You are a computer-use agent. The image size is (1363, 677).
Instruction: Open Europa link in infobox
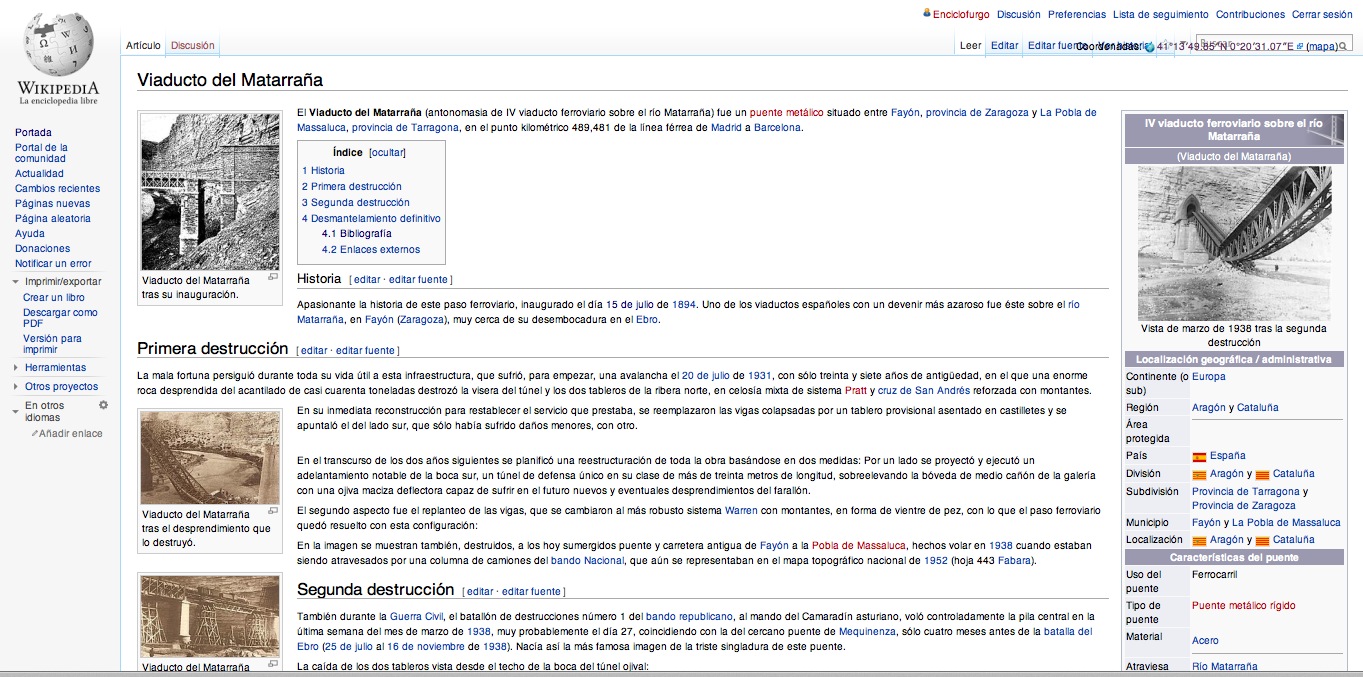click(x=1208, y=377)
